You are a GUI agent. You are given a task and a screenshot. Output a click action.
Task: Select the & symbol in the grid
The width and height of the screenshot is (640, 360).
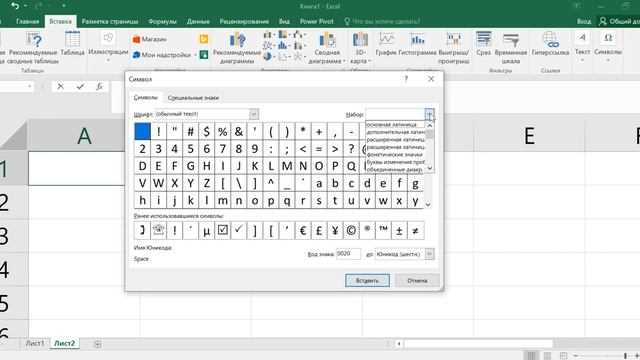[x=238, y=132]
